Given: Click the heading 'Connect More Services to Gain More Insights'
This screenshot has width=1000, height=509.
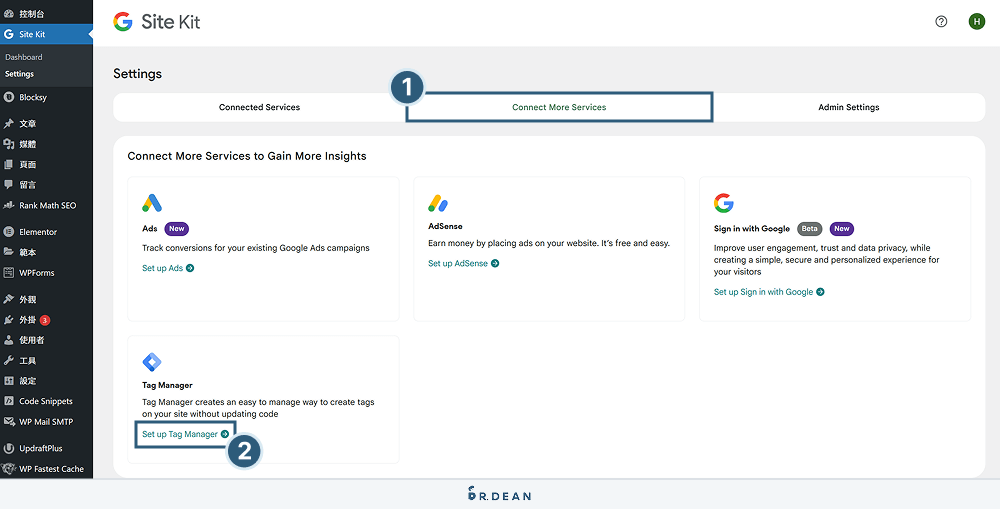Looking at the screenshot, I should [x=247, y=156].
